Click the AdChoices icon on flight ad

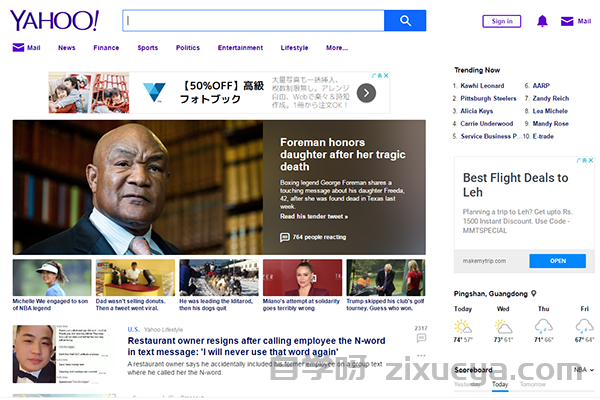click(582, 160)
